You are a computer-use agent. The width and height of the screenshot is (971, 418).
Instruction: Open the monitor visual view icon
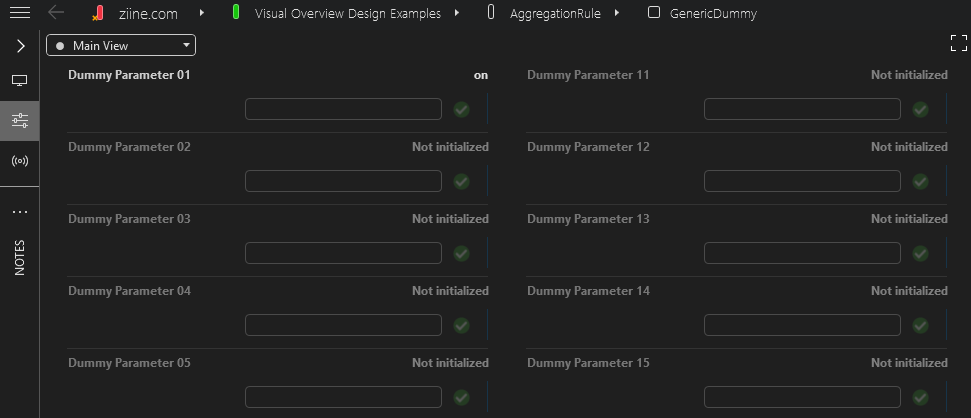tap(20, 80)
